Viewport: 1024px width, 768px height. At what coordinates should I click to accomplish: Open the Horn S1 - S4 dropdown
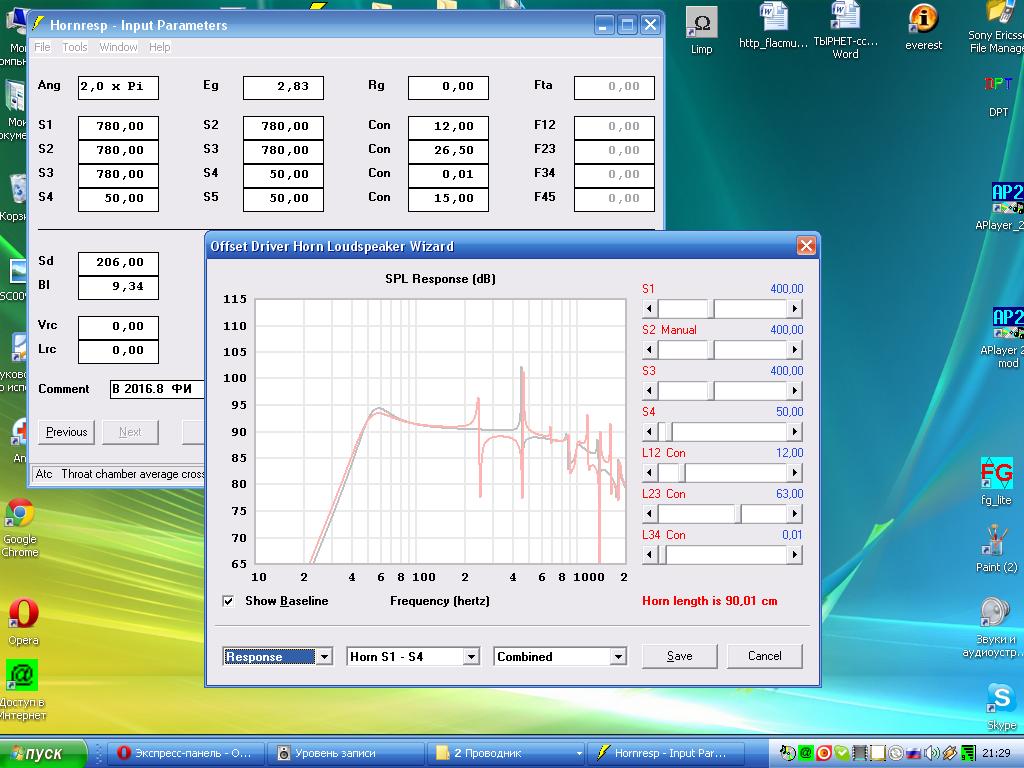coord(471,657)
